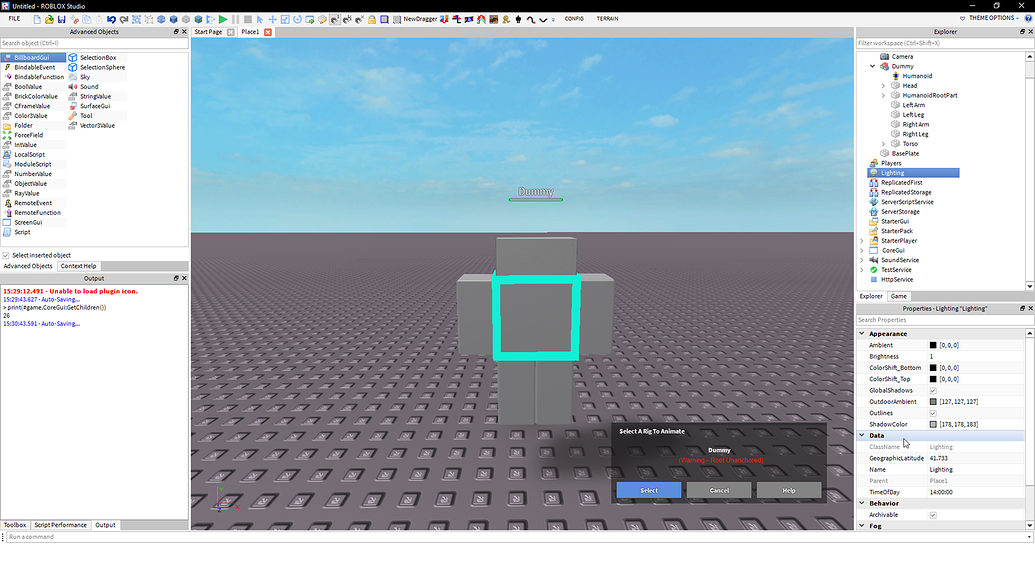Switch to the Toolbox tab
The height and width of the screenshot is (561, 1035).
[x=15, y=525]
